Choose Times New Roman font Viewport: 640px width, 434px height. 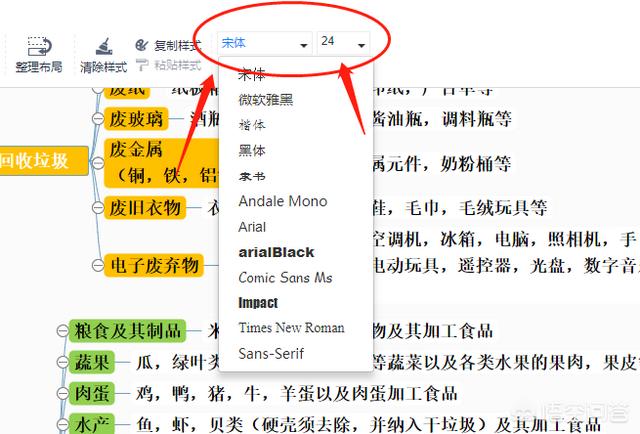(291, 327)
